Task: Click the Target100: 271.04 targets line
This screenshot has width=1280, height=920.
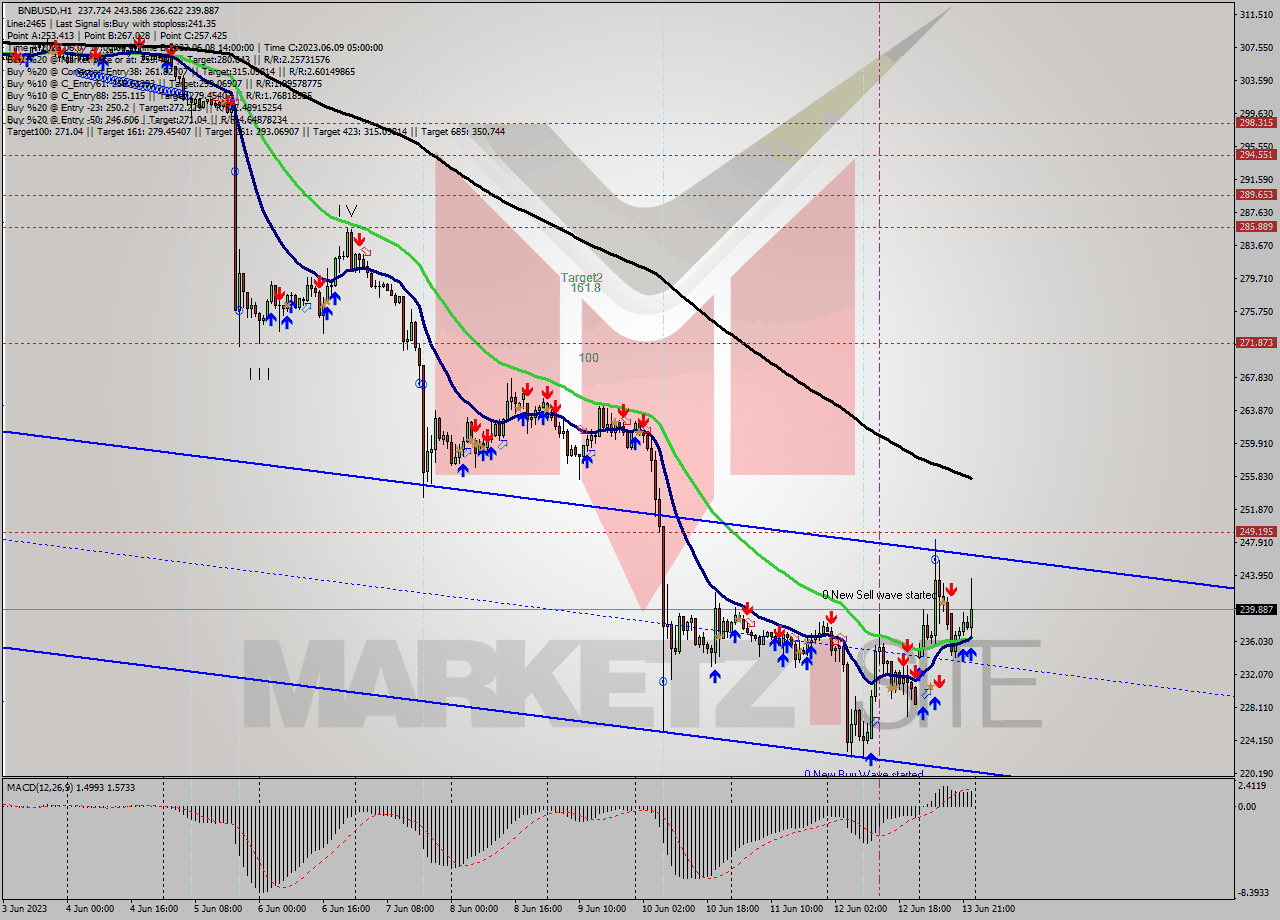Action: (x=255, y=132)
